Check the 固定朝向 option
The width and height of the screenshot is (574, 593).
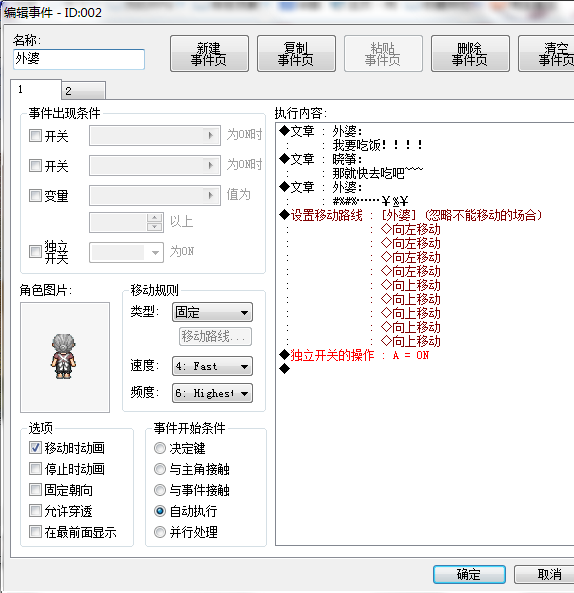point(35,490)
